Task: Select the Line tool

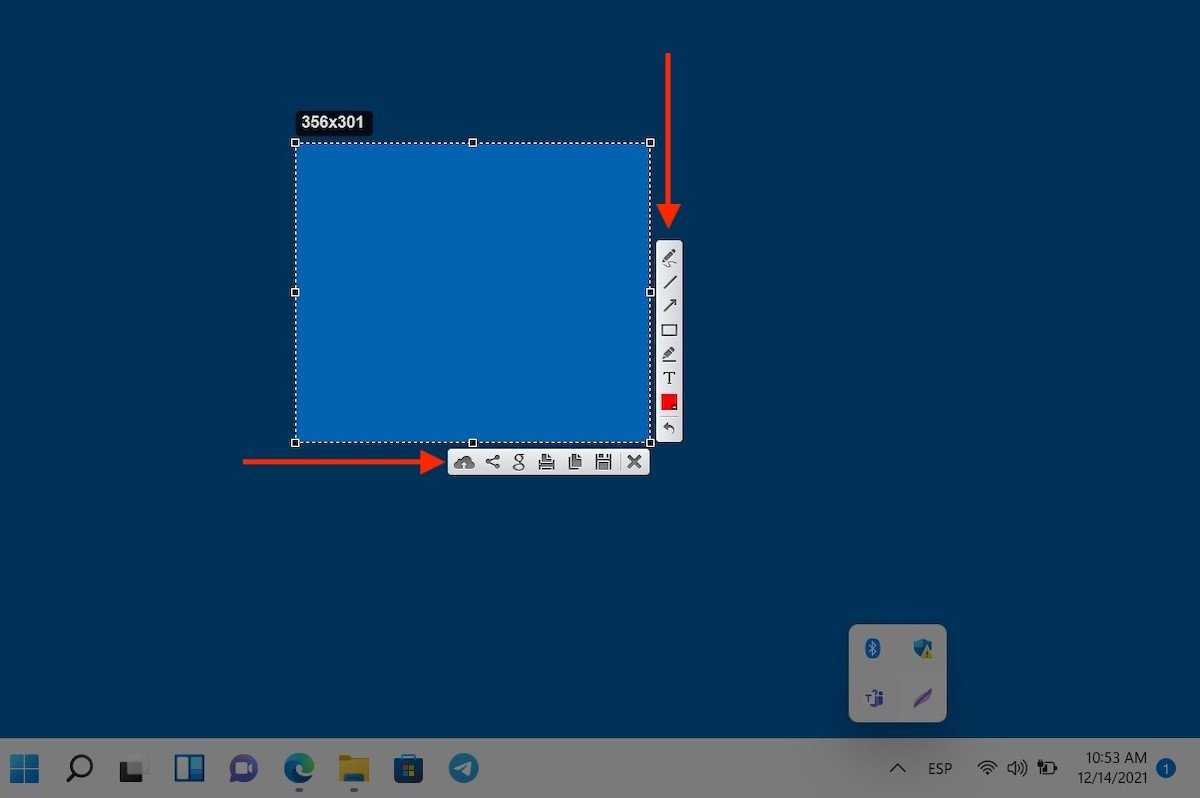Action: [x=669, y=282]
